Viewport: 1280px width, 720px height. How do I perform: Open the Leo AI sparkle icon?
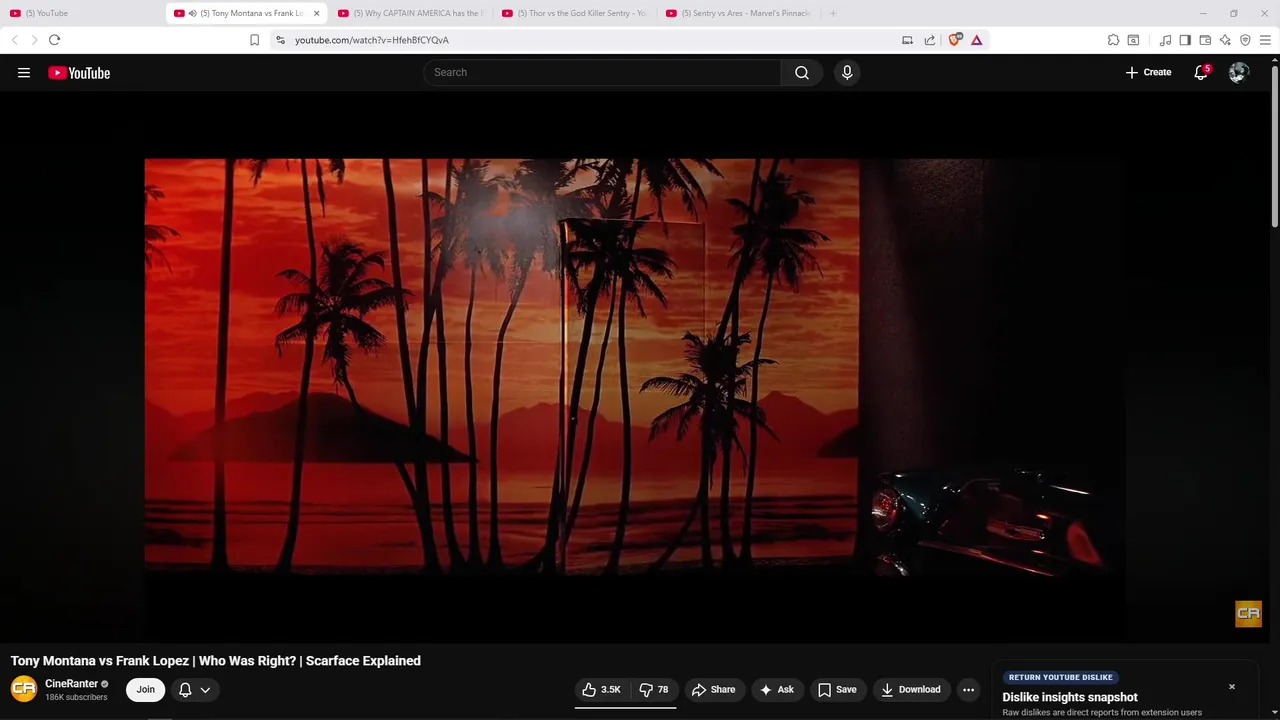tap(1225, 40)
